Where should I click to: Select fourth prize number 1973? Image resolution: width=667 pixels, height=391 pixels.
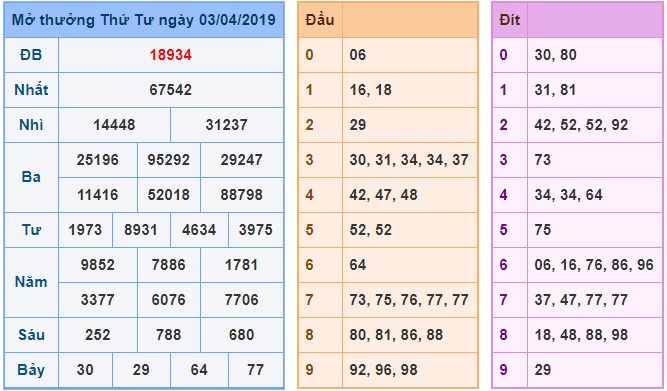pos(85,230)
